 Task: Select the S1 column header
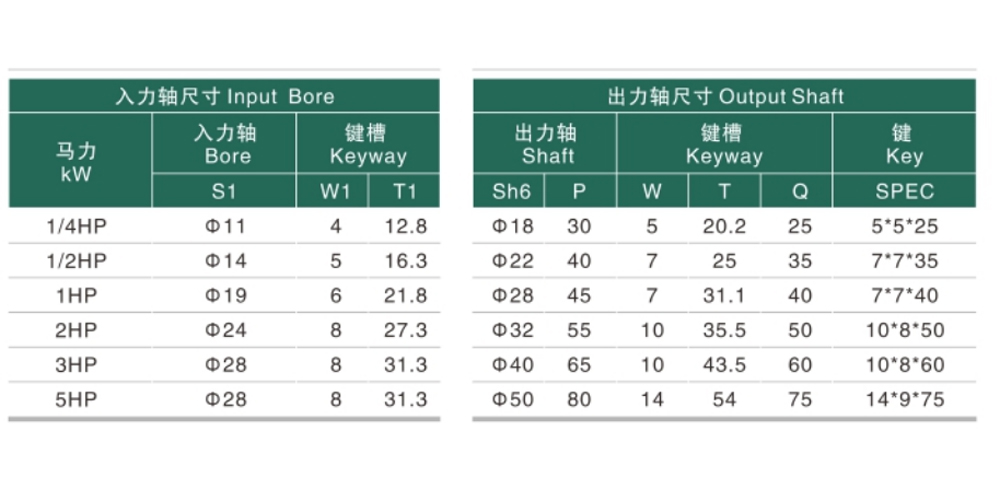pos(224,191)
